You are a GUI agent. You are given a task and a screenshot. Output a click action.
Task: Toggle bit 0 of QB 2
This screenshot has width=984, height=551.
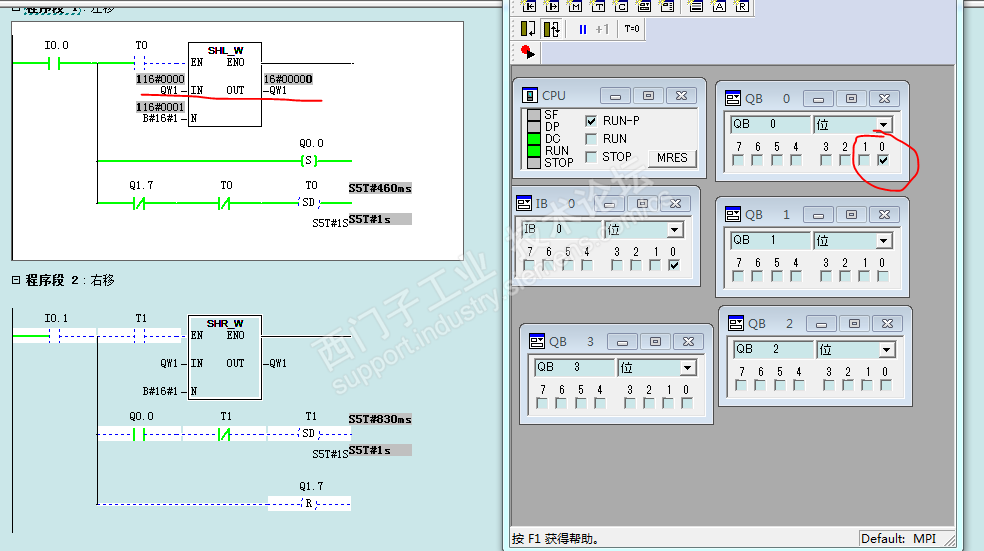click(x=885, y=385)
